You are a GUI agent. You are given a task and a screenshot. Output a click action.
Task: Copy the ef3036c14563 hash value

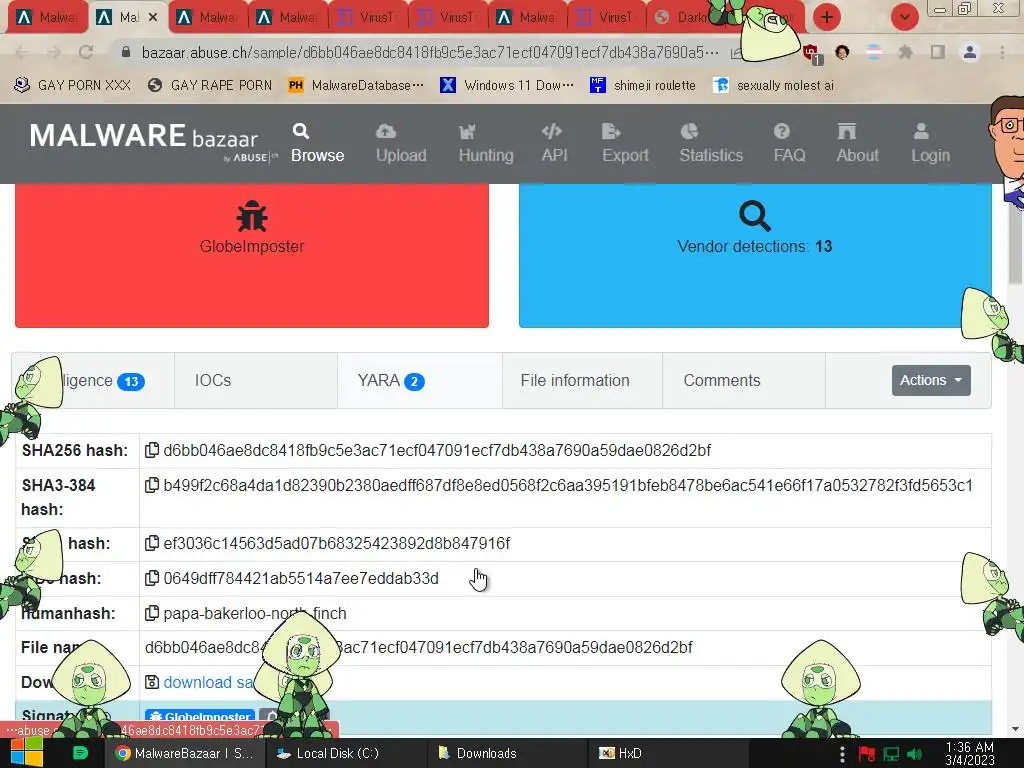[x=152, y=543]
